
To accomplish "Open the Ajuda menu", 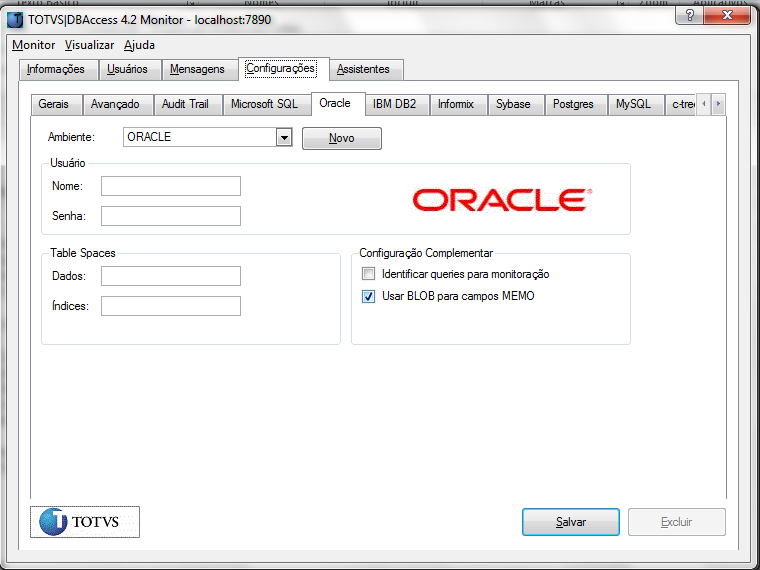I will tap(139, 45).
